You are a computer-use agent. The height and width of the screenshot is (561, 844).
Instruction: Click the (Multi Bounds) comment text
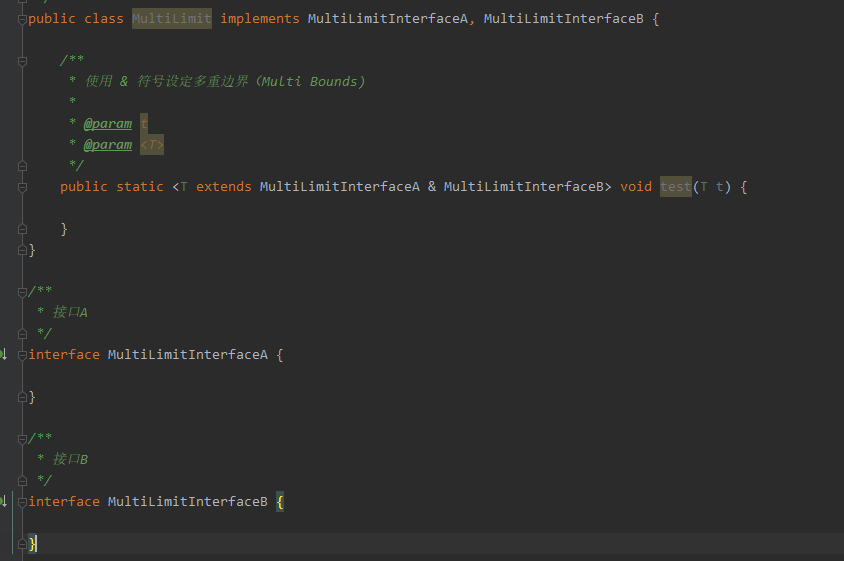coord(311,81)
